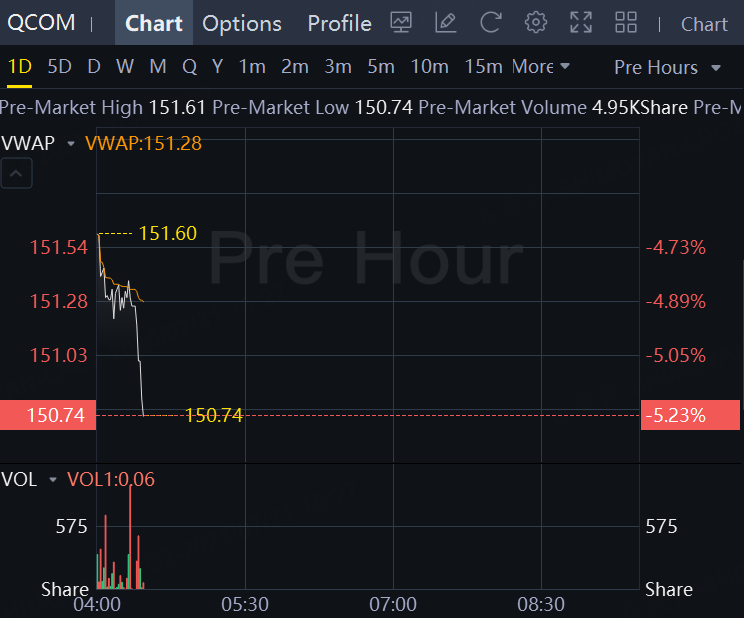Expand chart to full screen
This screenshot has height=618, width=744.
(581, 23)
